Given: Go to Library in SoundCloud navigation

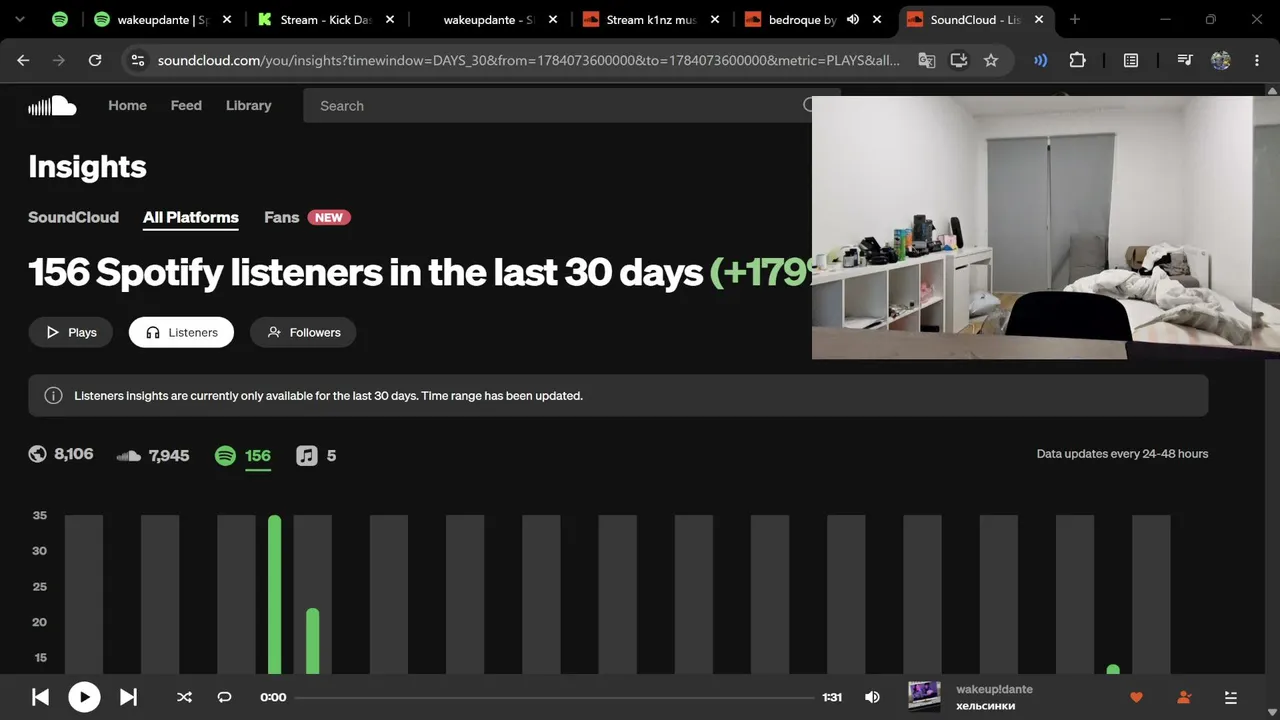Looking at the screenshot, I should pos(248,105).
